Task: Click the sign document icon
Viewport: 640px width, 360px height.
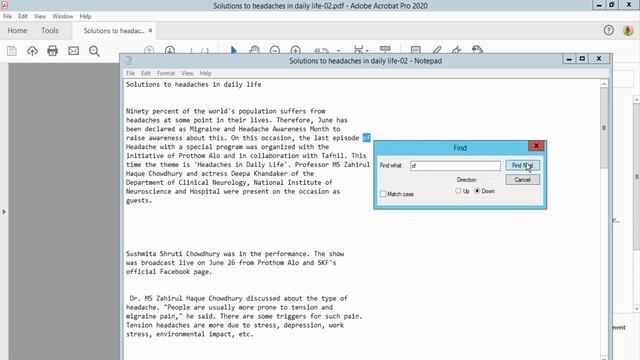Action: (x=457, y=50)
